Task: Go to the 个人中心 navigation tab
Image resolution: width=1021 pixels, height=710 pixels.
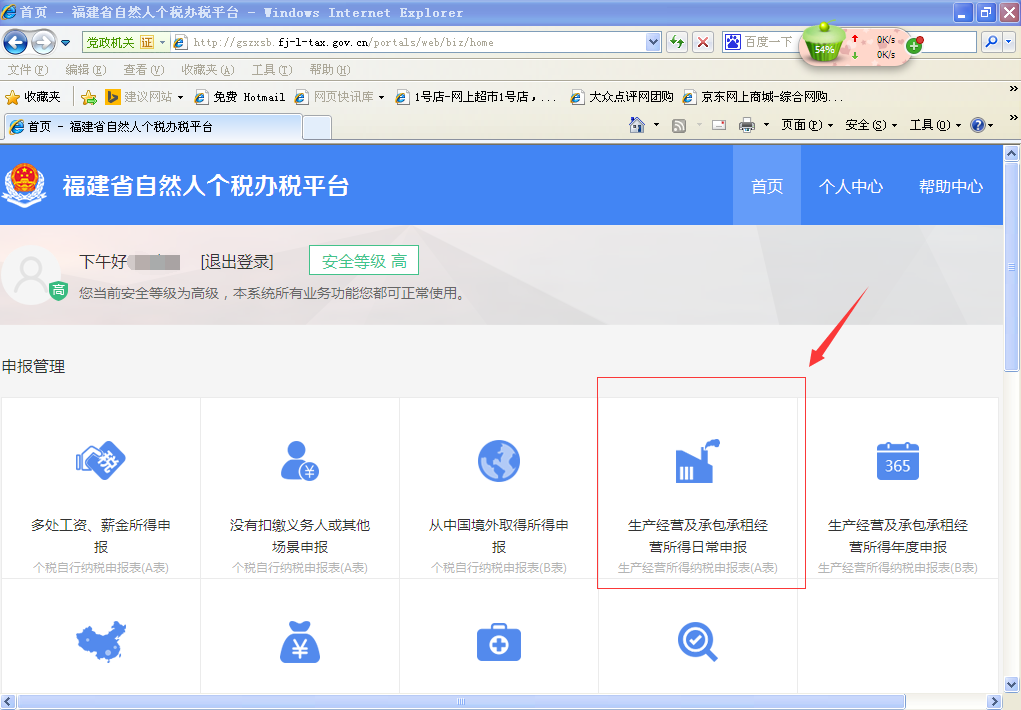Action: [850, 186]
